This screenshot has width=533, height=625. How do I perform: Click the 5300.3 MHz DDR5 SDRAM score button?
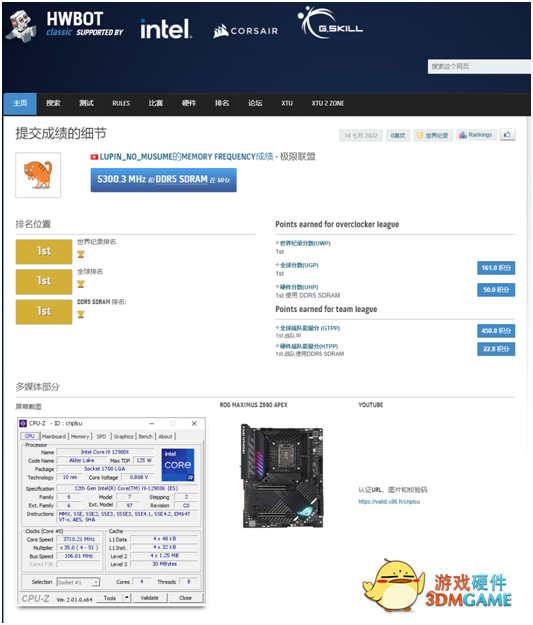pos(163,180)
